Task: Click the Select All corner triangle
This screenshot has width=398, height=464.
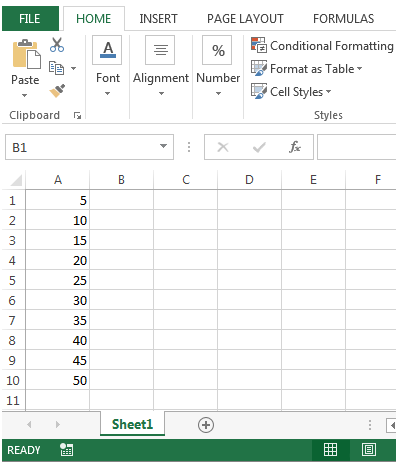Action: click(x=16, y=180)
